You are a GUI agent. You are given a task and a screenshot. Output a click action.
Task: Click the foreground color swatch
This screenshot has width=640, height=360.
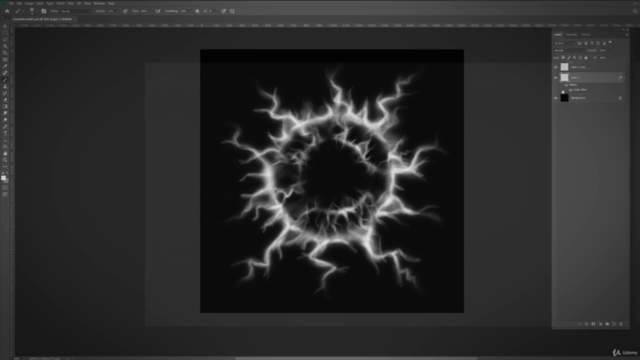click(3, 178)
